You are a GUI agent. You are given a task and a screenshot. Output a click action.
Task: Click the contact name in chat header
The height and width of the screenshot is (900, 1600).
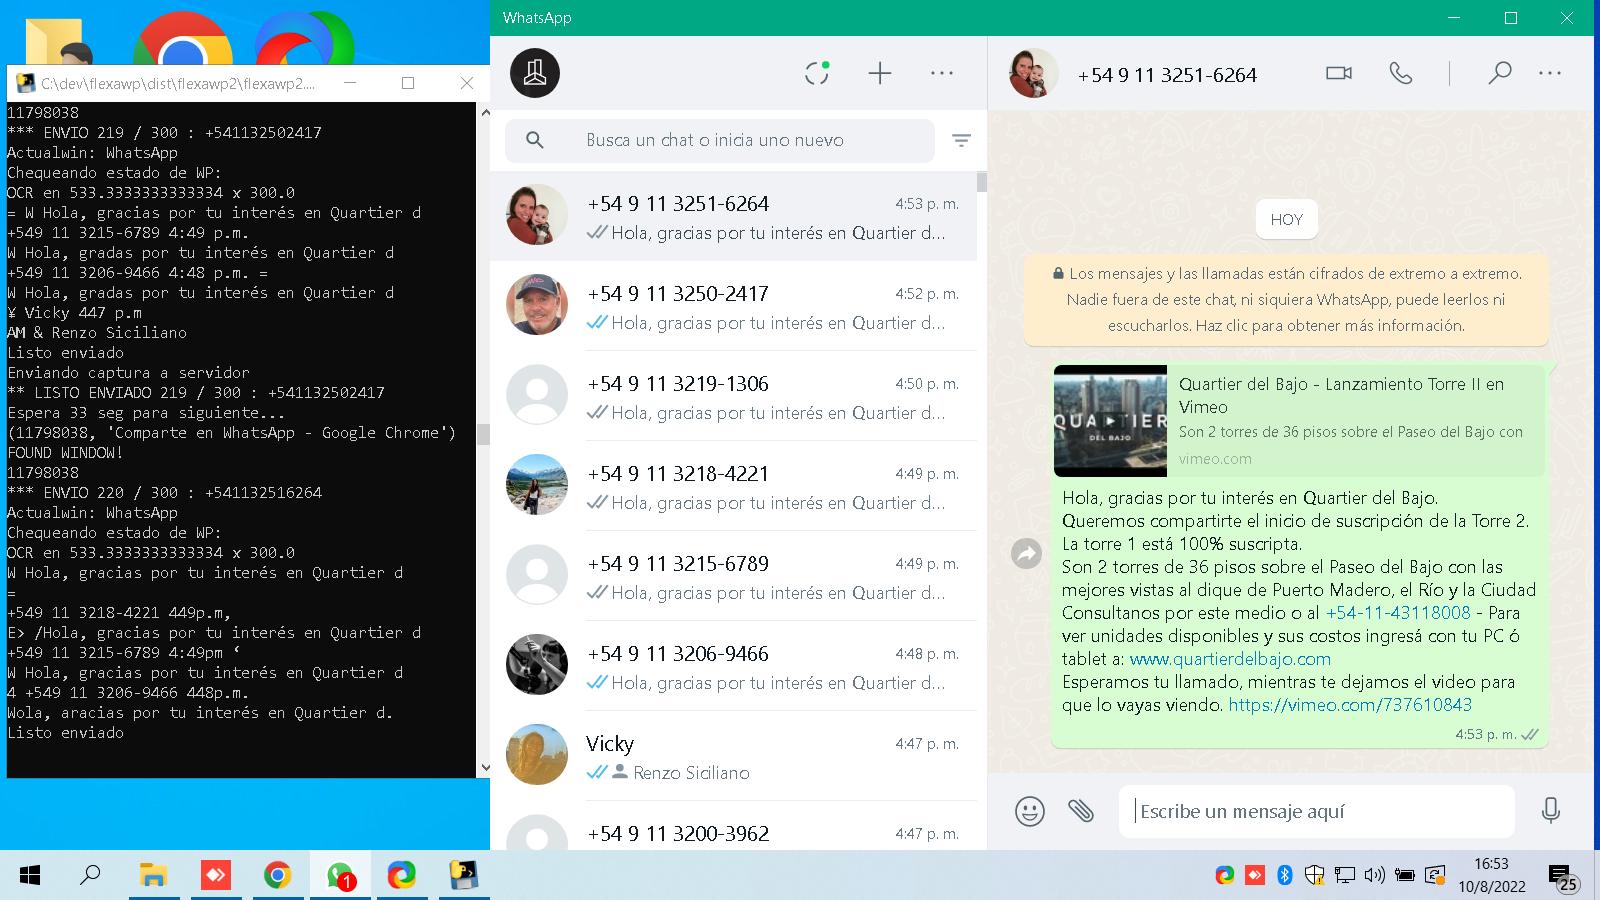1167,75
